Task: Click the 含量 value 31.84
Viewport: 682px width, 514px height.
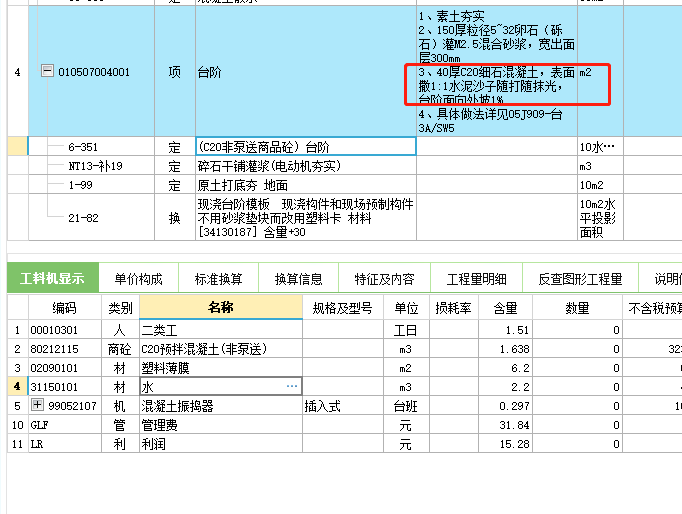Action: tap(505, 425)
